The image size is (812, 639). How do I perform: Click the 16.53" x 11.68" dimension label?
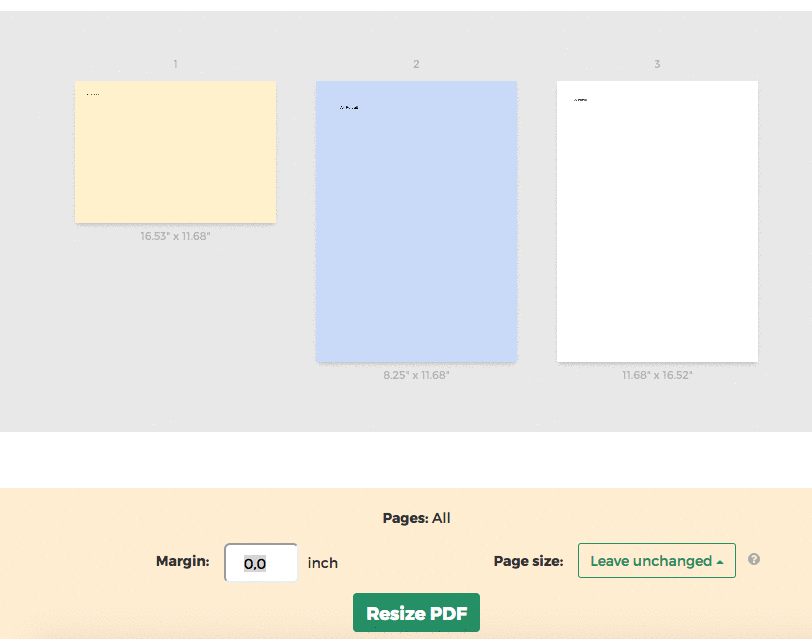tap(175, 237)
